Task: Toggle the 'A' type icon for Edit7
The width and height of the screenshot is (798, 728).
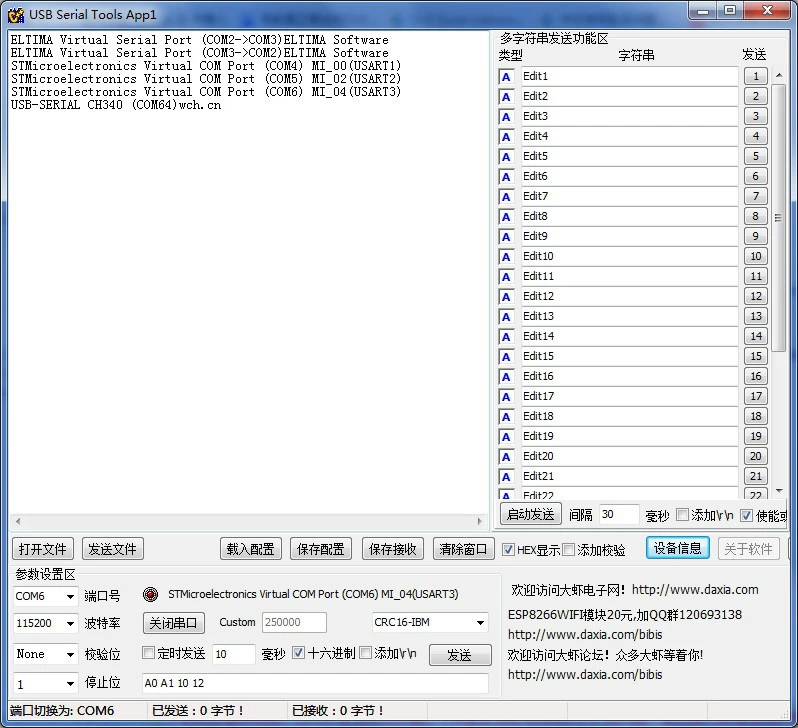Action: point(506,197)
